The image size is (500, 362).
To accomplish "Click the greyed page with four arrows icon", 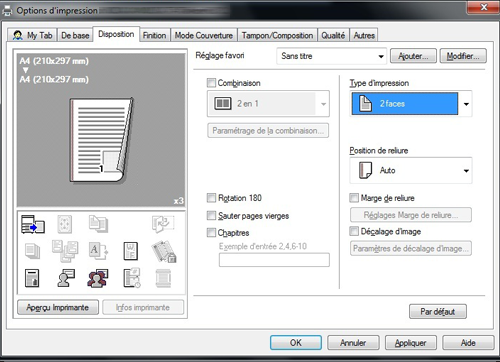I will pyautogui.click(x=65, y=224).
